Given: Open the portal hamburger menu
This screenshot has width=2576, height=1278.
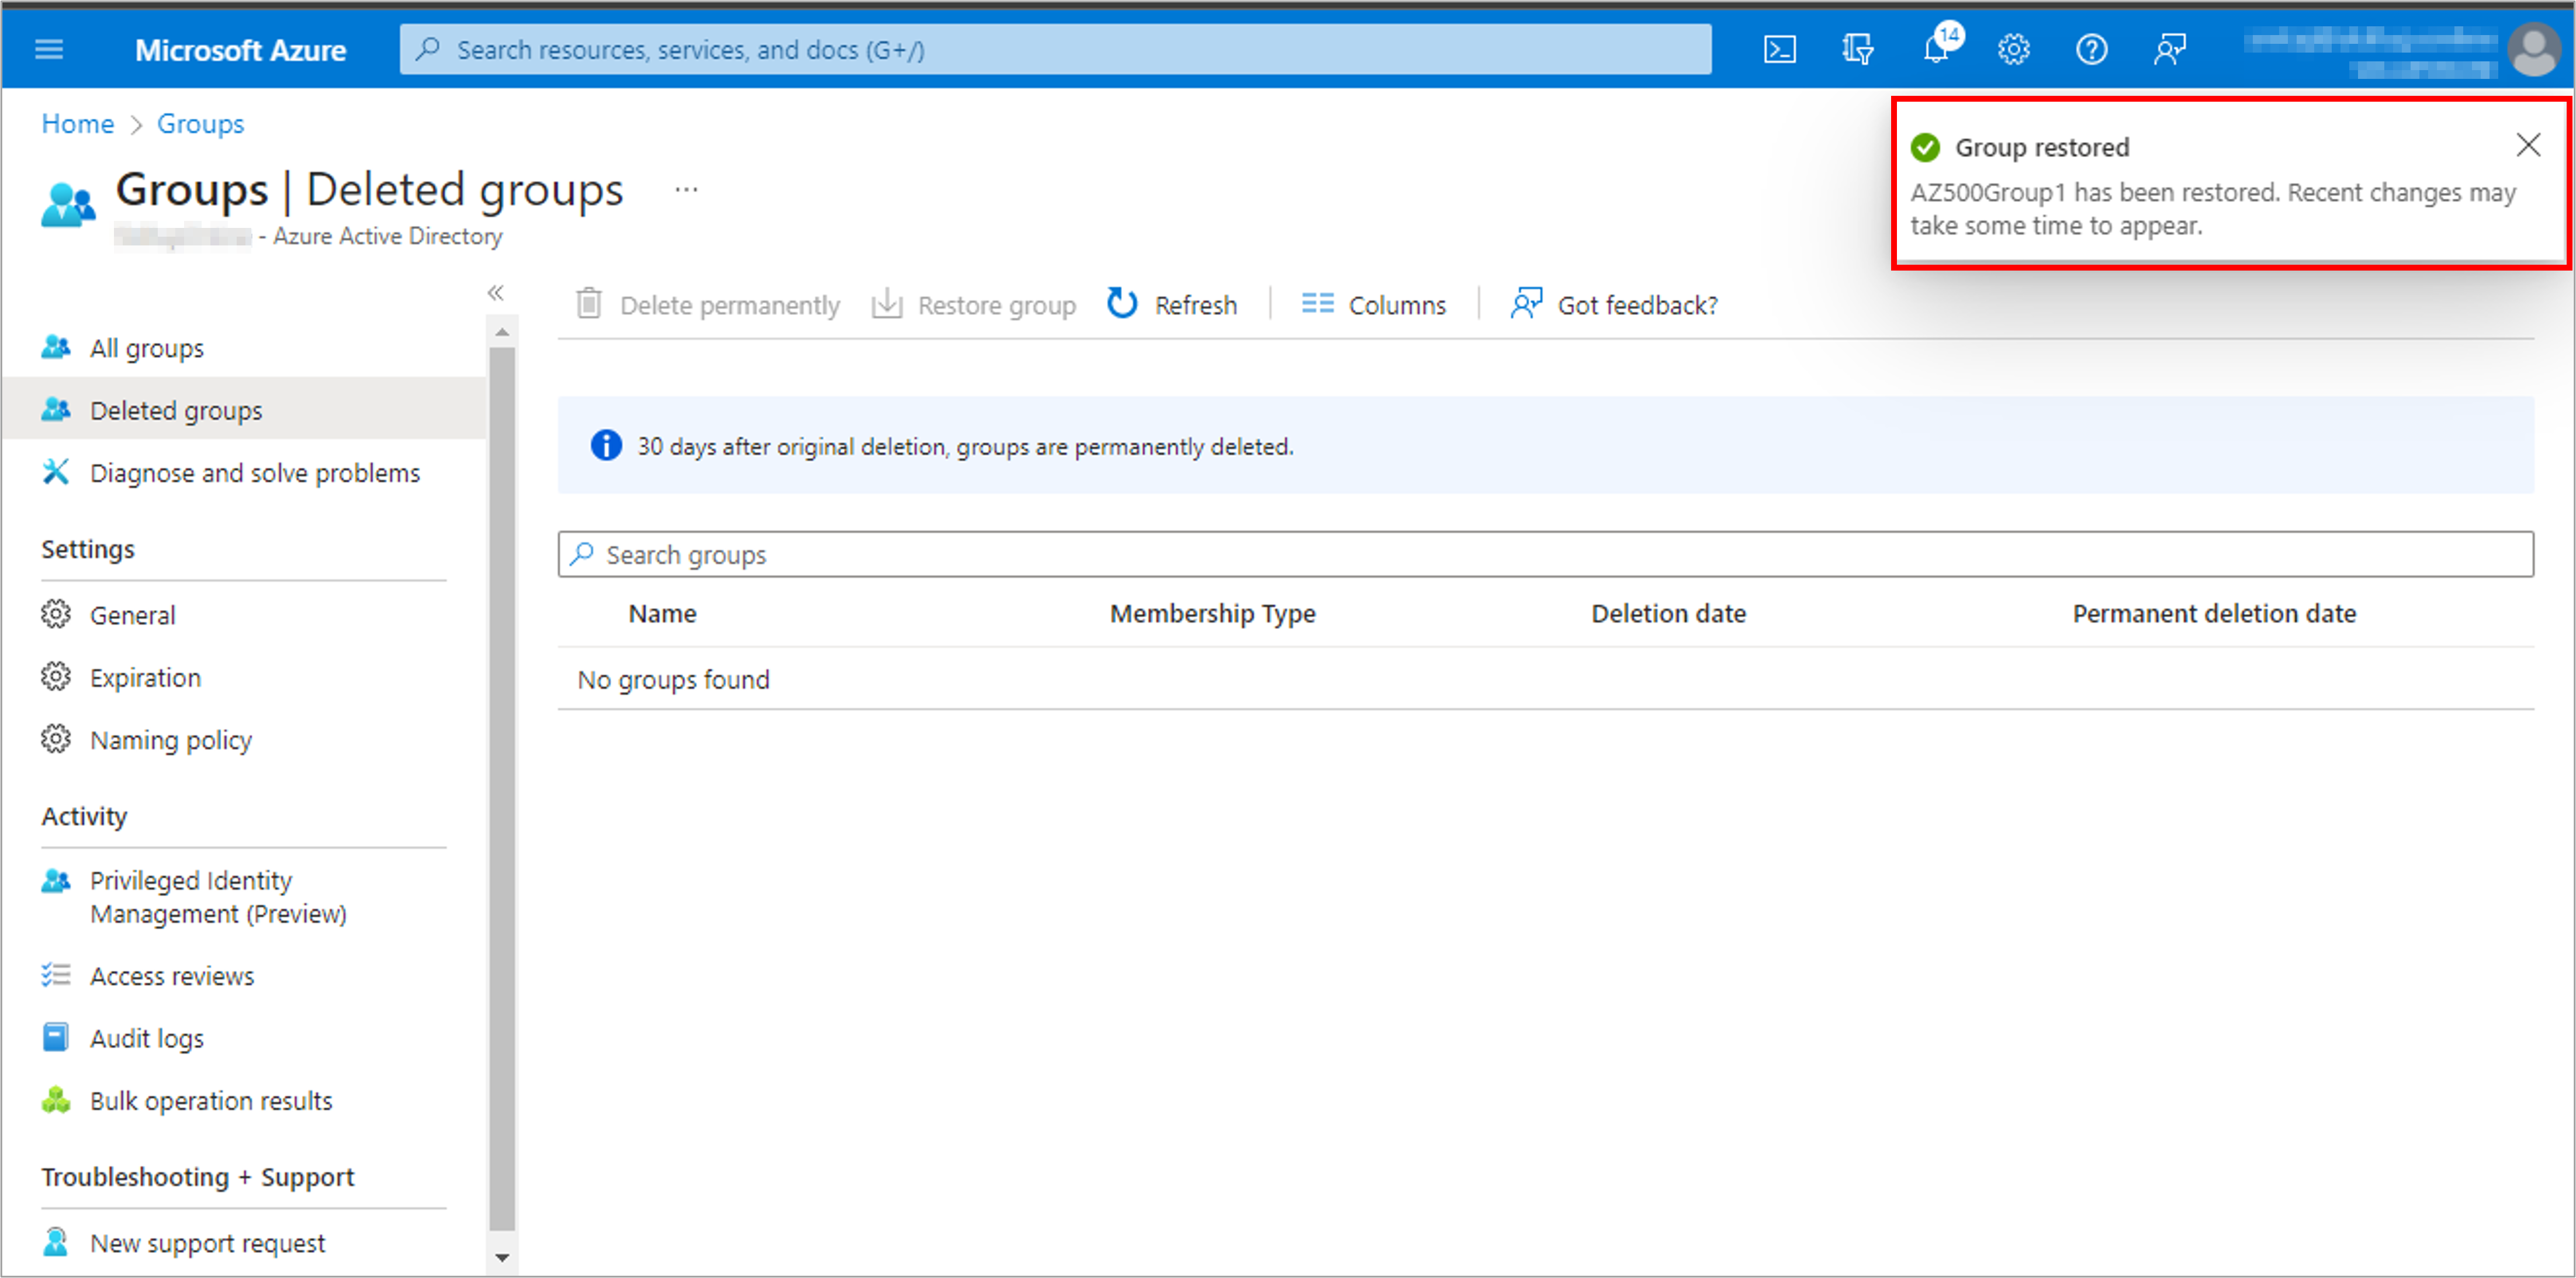Looking at the screenshot, I should (49, 49).
